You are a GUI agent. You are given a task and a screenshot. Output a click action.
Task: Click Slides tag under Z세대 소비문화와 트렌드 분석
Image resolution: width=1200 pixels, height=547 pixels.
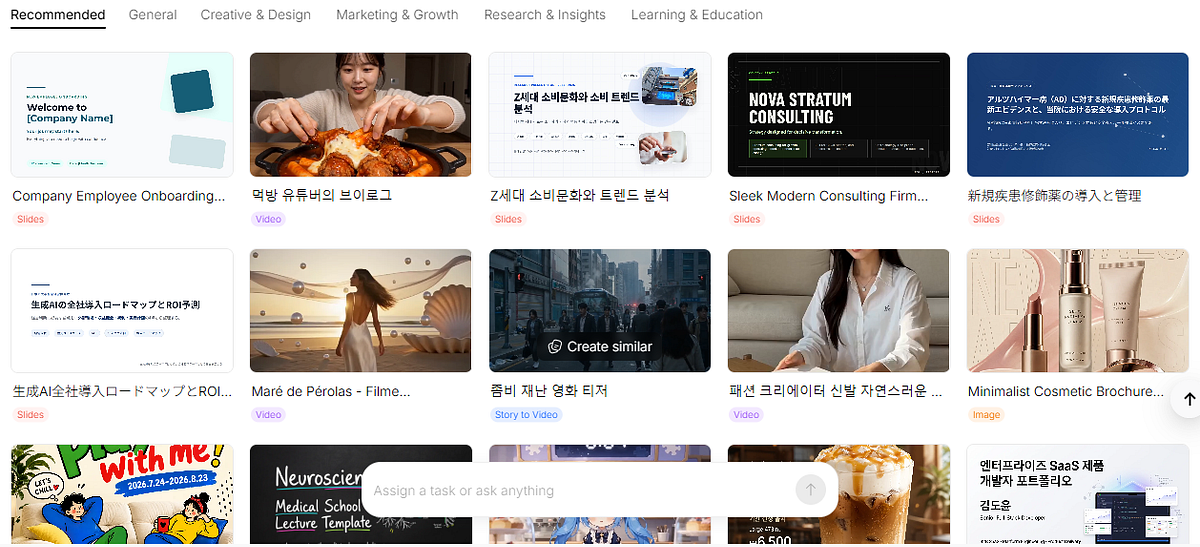tap(508, 219)
